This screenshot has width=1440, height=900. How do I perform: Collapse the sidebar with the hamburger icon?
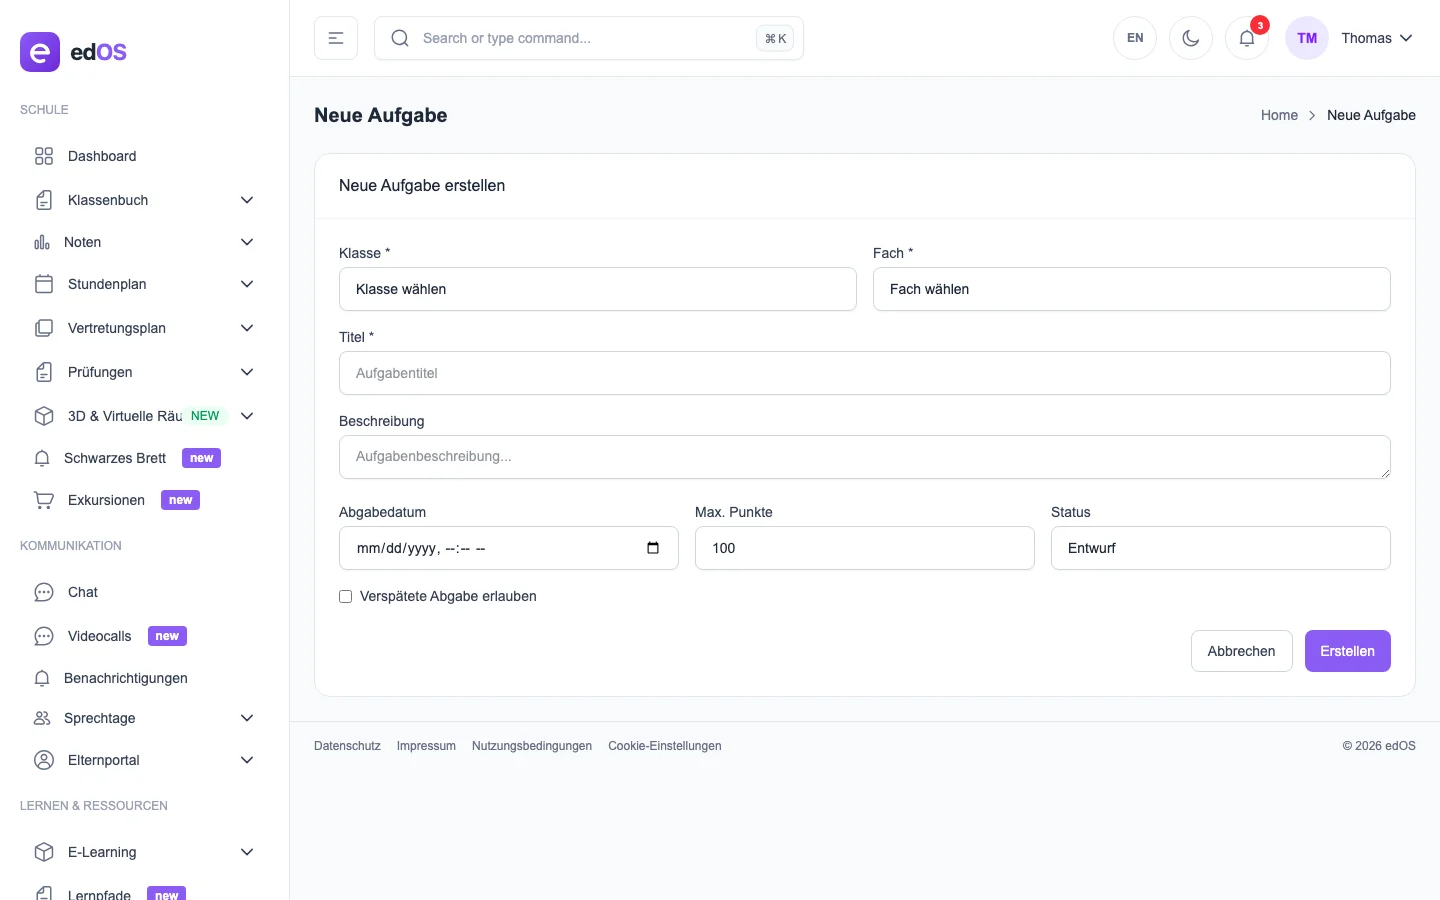pos(336,38)
